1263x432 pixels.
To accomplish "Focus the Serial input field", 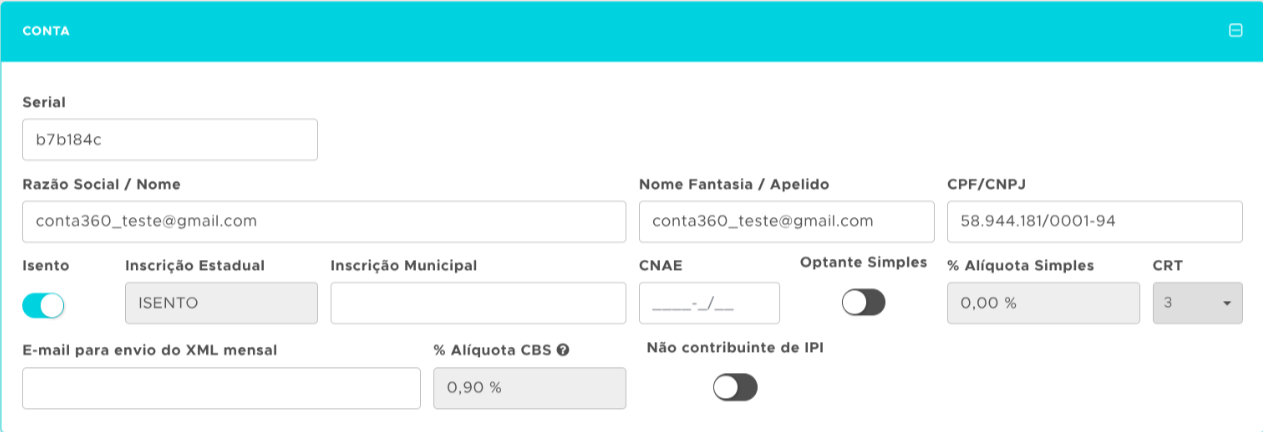I will 169,140.
